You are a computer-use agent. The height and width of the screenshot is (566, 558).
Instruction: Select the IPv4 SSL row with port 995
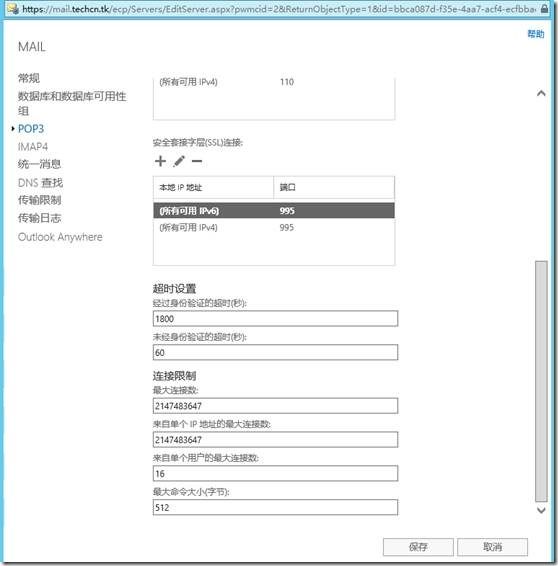[x=274, y=227]
